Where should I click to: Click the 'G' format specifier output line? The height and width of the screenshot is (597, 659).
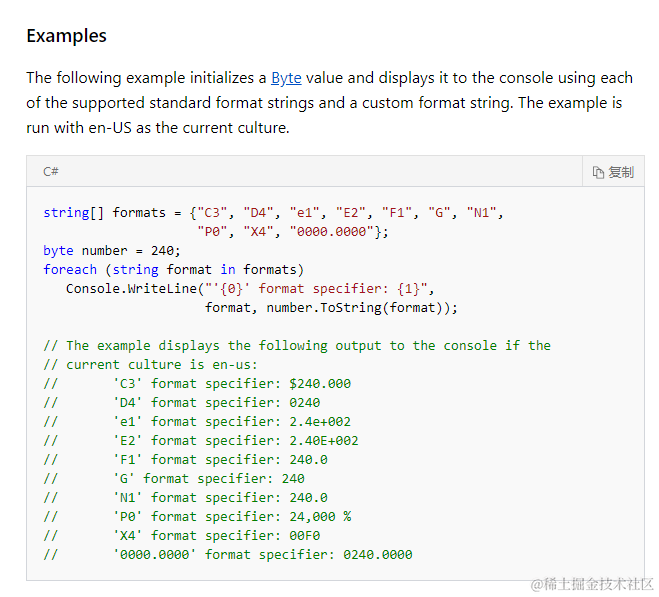[x=174, y=478]
